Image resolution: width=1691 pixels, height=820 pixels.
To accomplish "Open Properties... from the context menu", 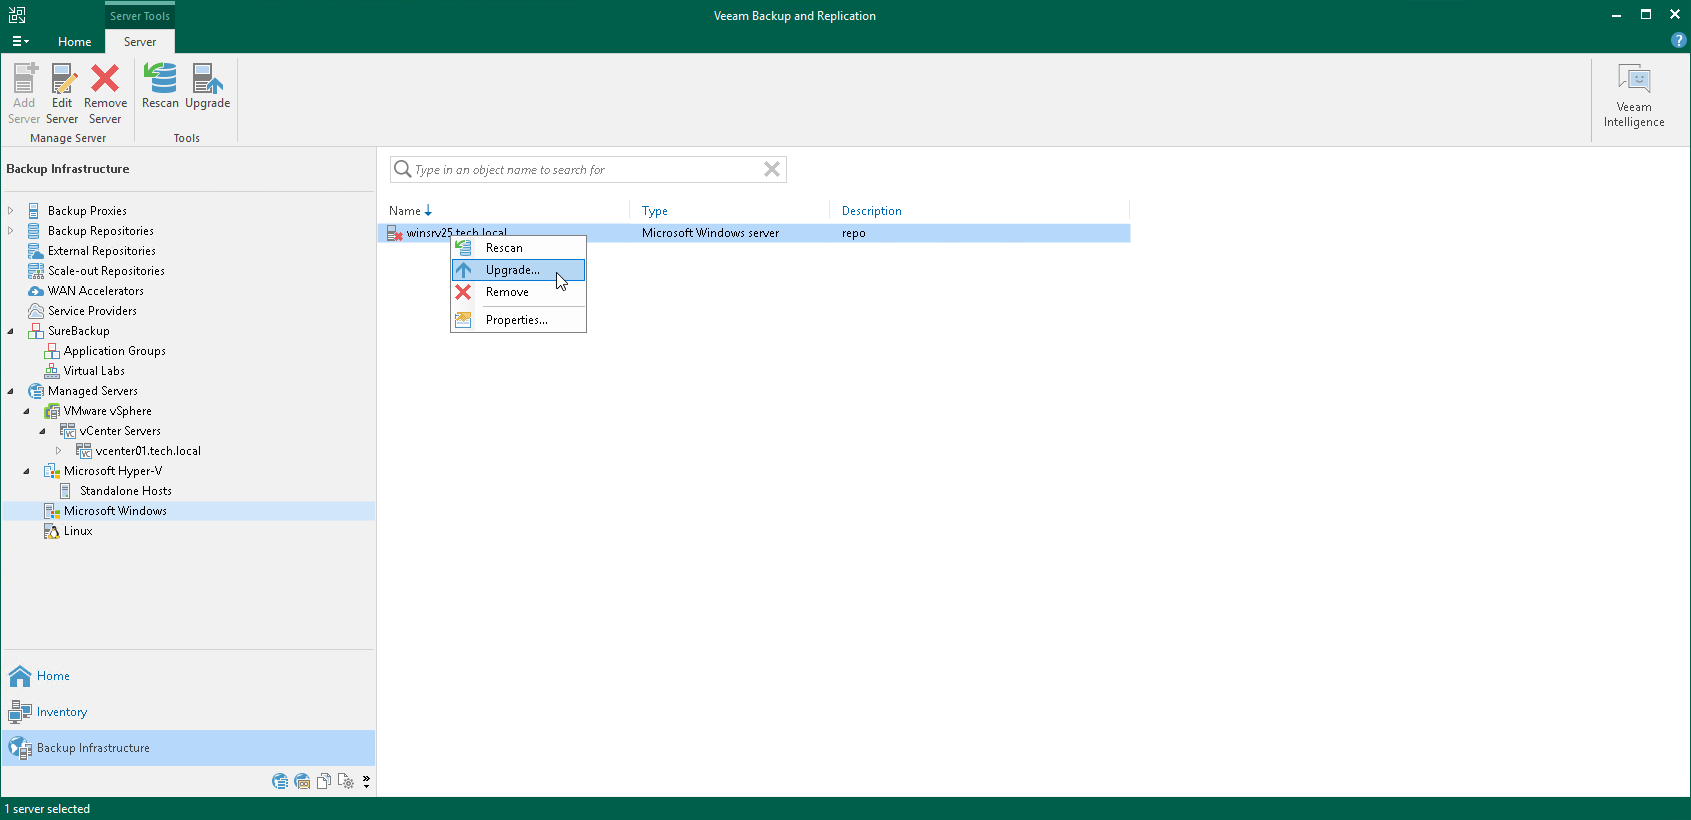I will [x=518, y=320].
